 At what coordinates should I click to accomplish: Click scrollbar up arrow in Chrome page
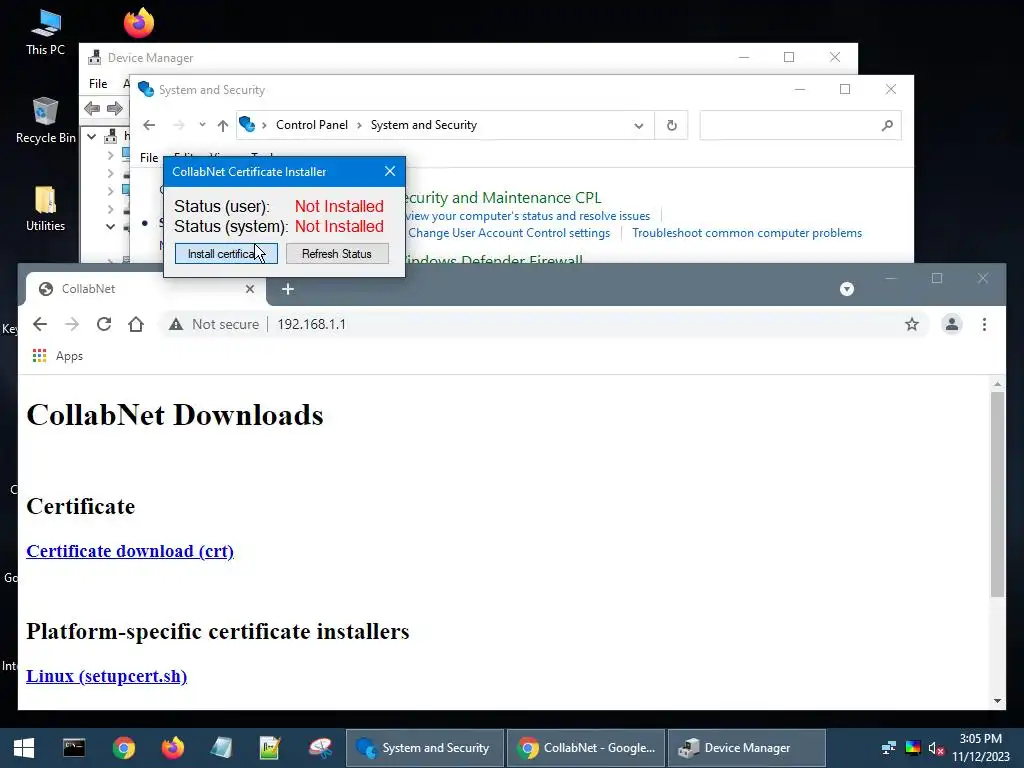tap(997, 384)
